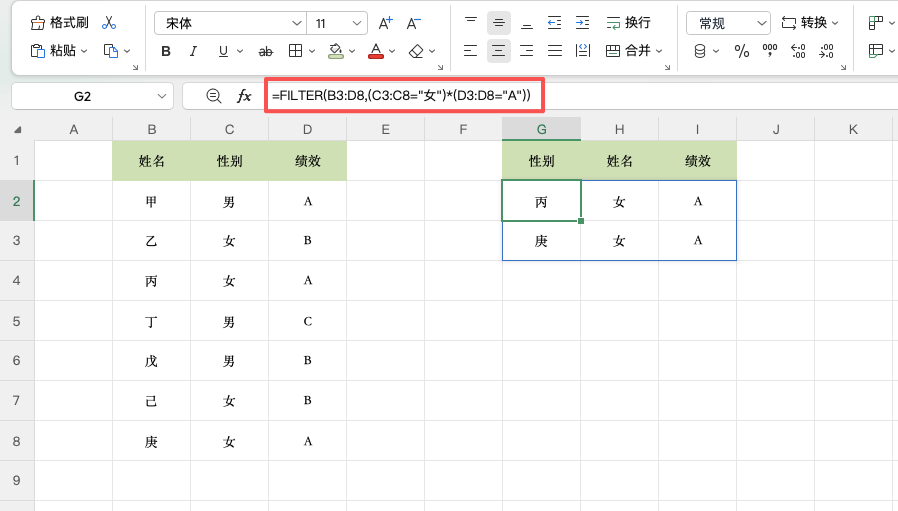This screenshot has width=898, height=511.
Task: Click the Clear eraser icon
Action: (416, 51)
